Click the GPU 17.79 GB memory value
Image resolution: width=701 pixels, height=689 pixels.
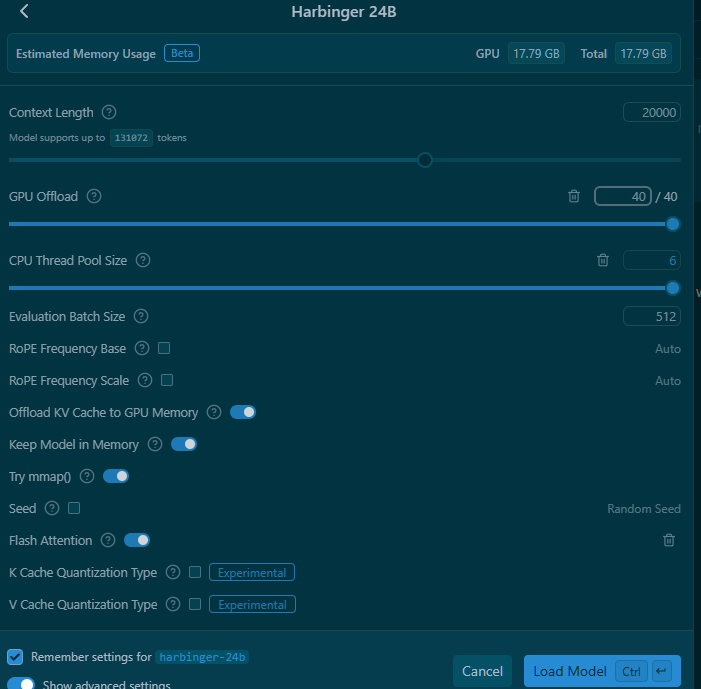tap(536, 54)
